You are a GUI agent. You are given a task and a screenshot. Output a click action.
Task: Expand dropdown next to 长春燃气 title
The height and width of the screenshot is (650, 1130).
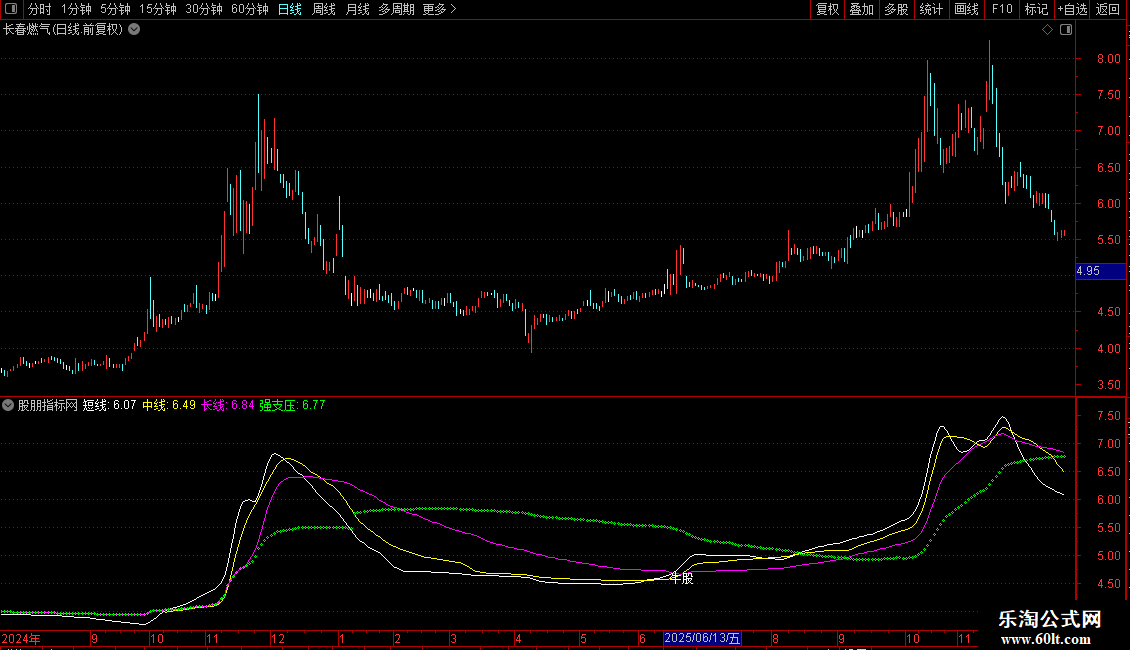tap(134, 30)
